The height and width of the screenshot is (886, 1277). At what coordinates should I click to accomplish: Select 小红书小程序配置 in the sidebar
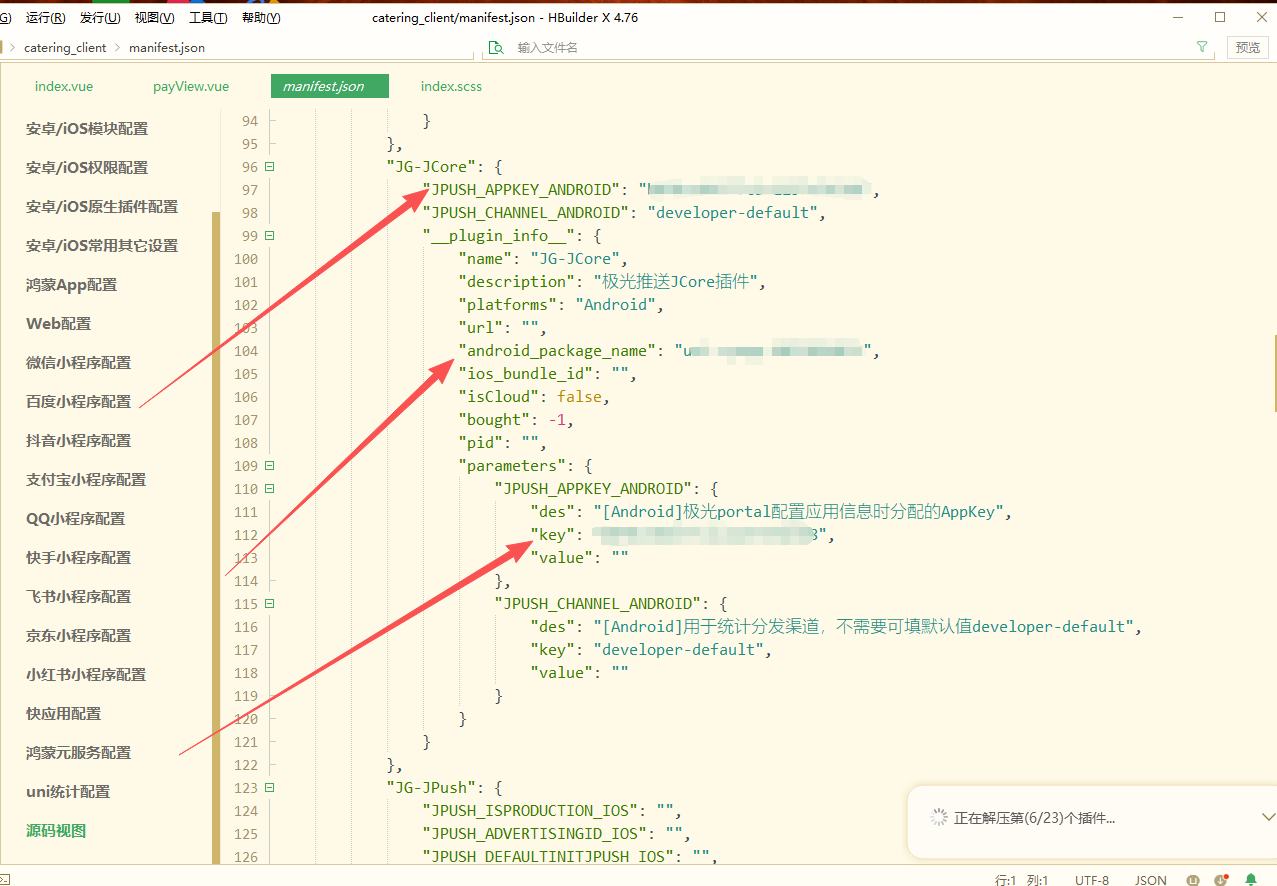click(86, 675)
